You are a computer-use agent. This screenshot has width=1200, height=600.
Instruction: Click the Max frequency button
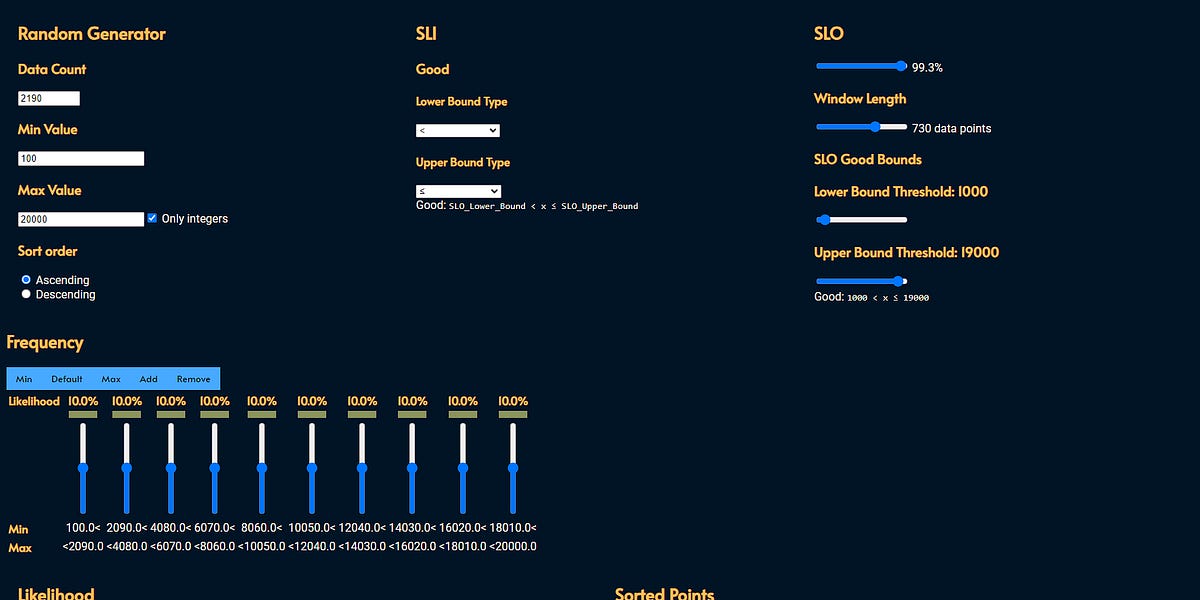click(111, 379)
